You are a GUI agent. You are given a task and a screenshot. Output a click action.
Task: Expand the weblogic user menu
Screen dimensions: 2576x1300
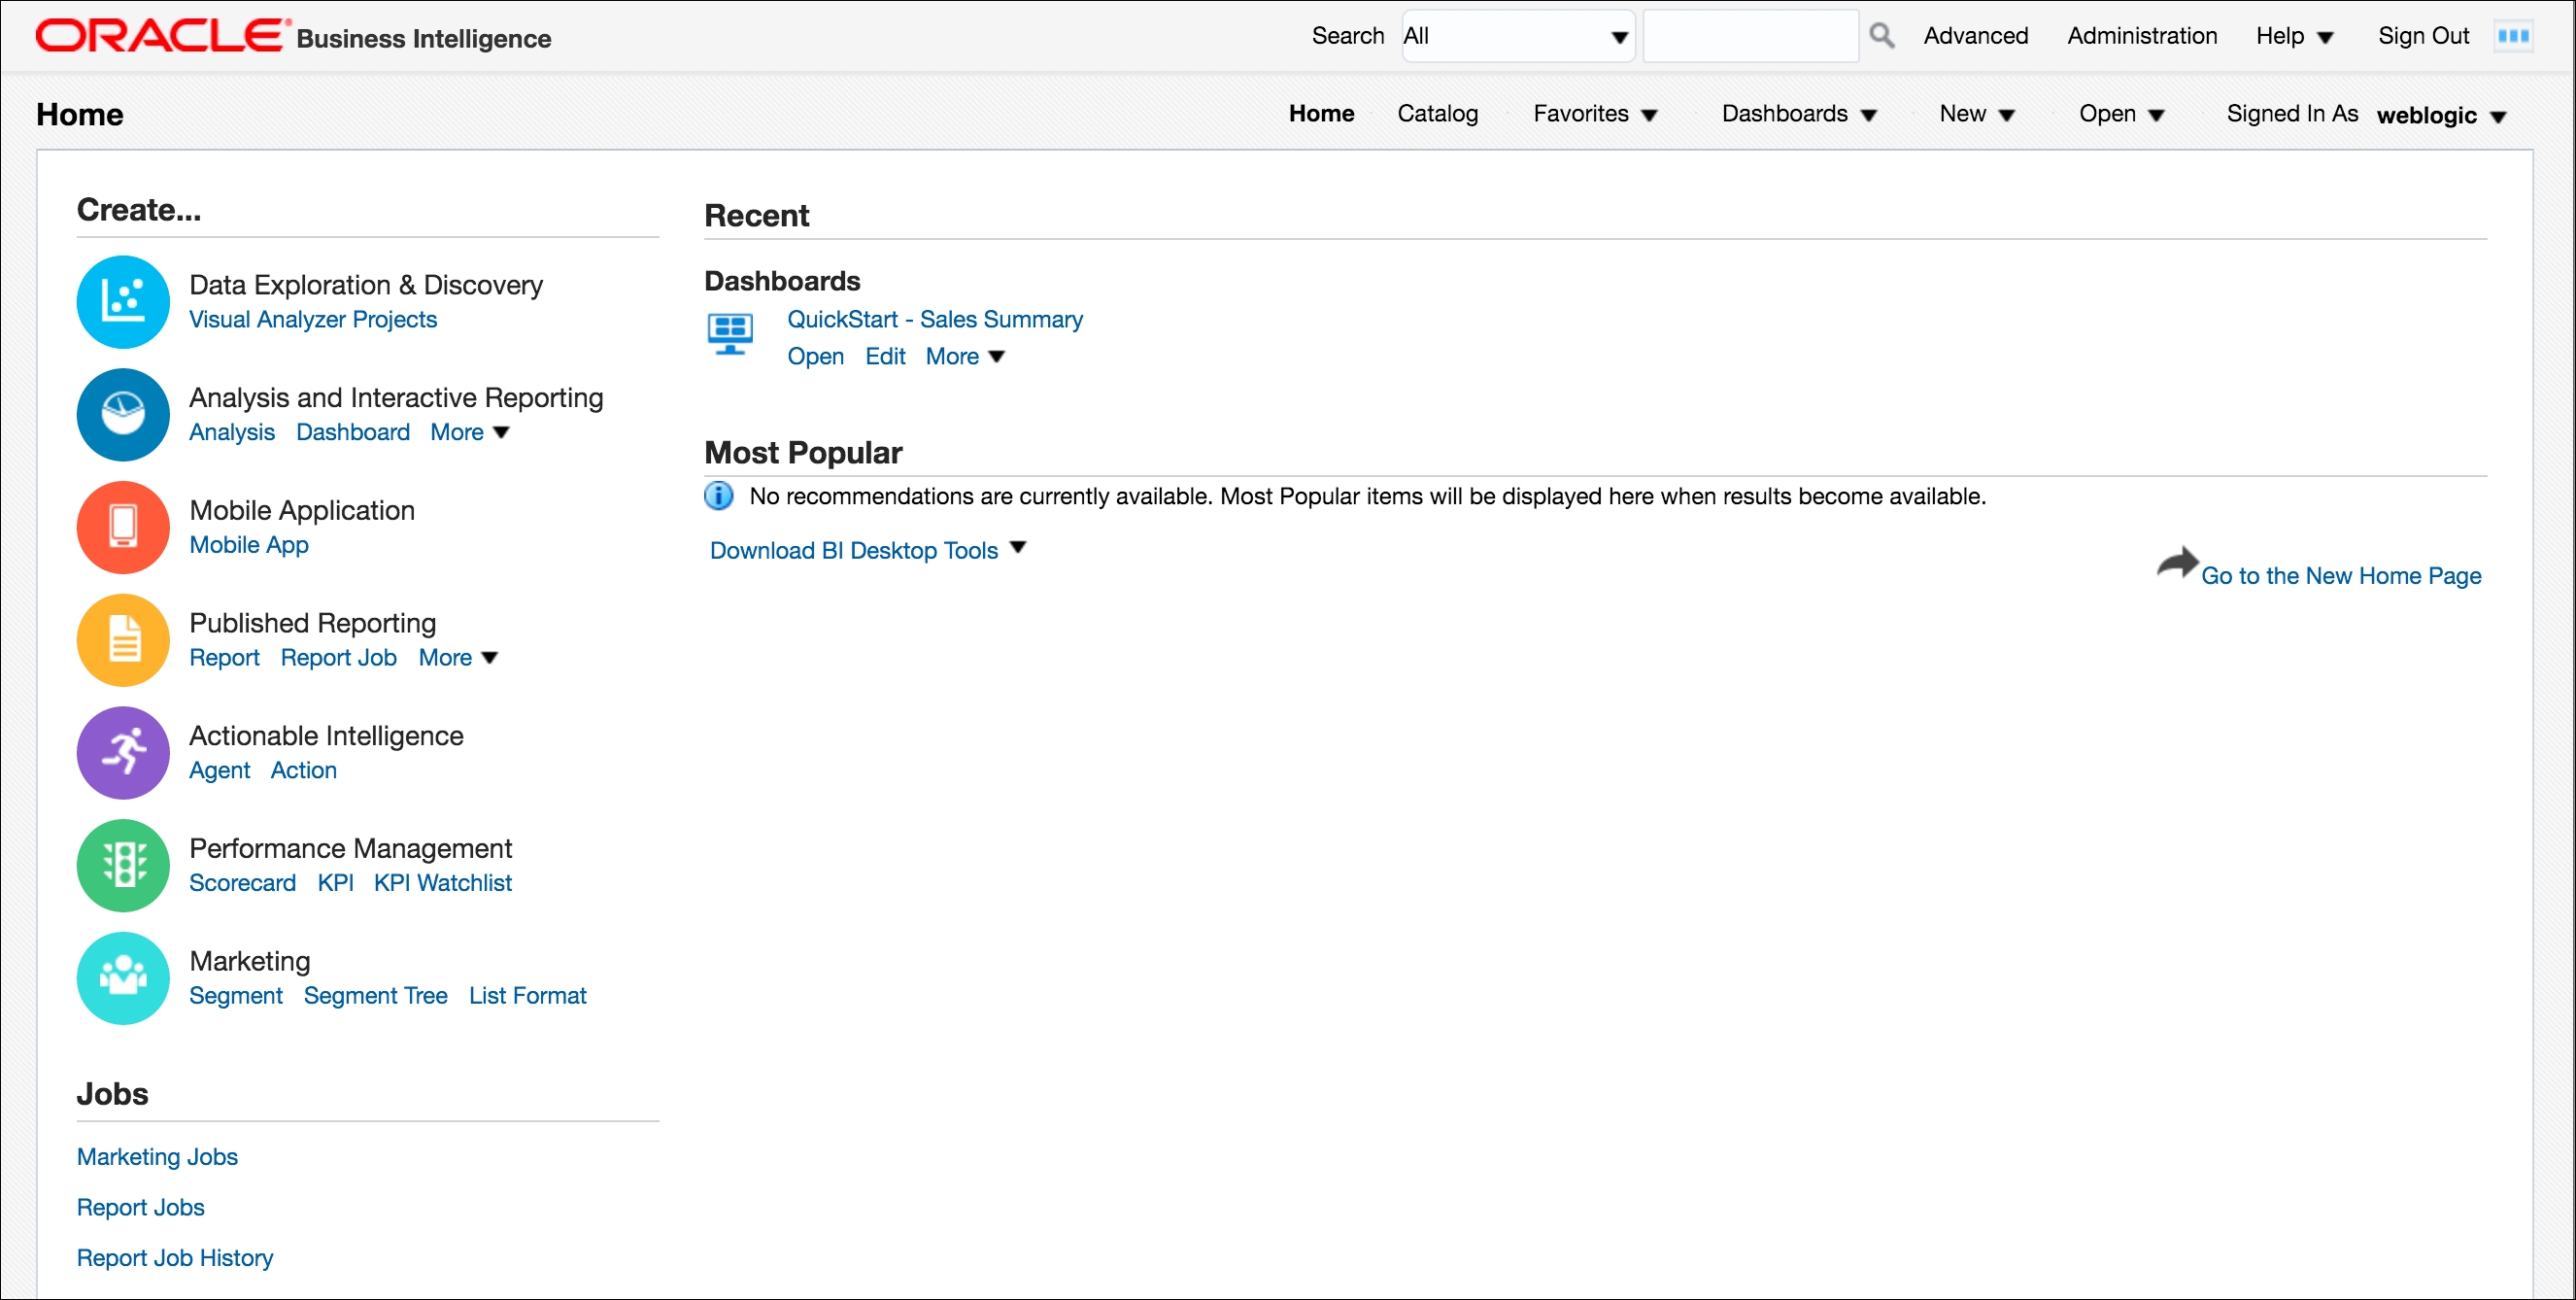click(x=2441, y=115)
